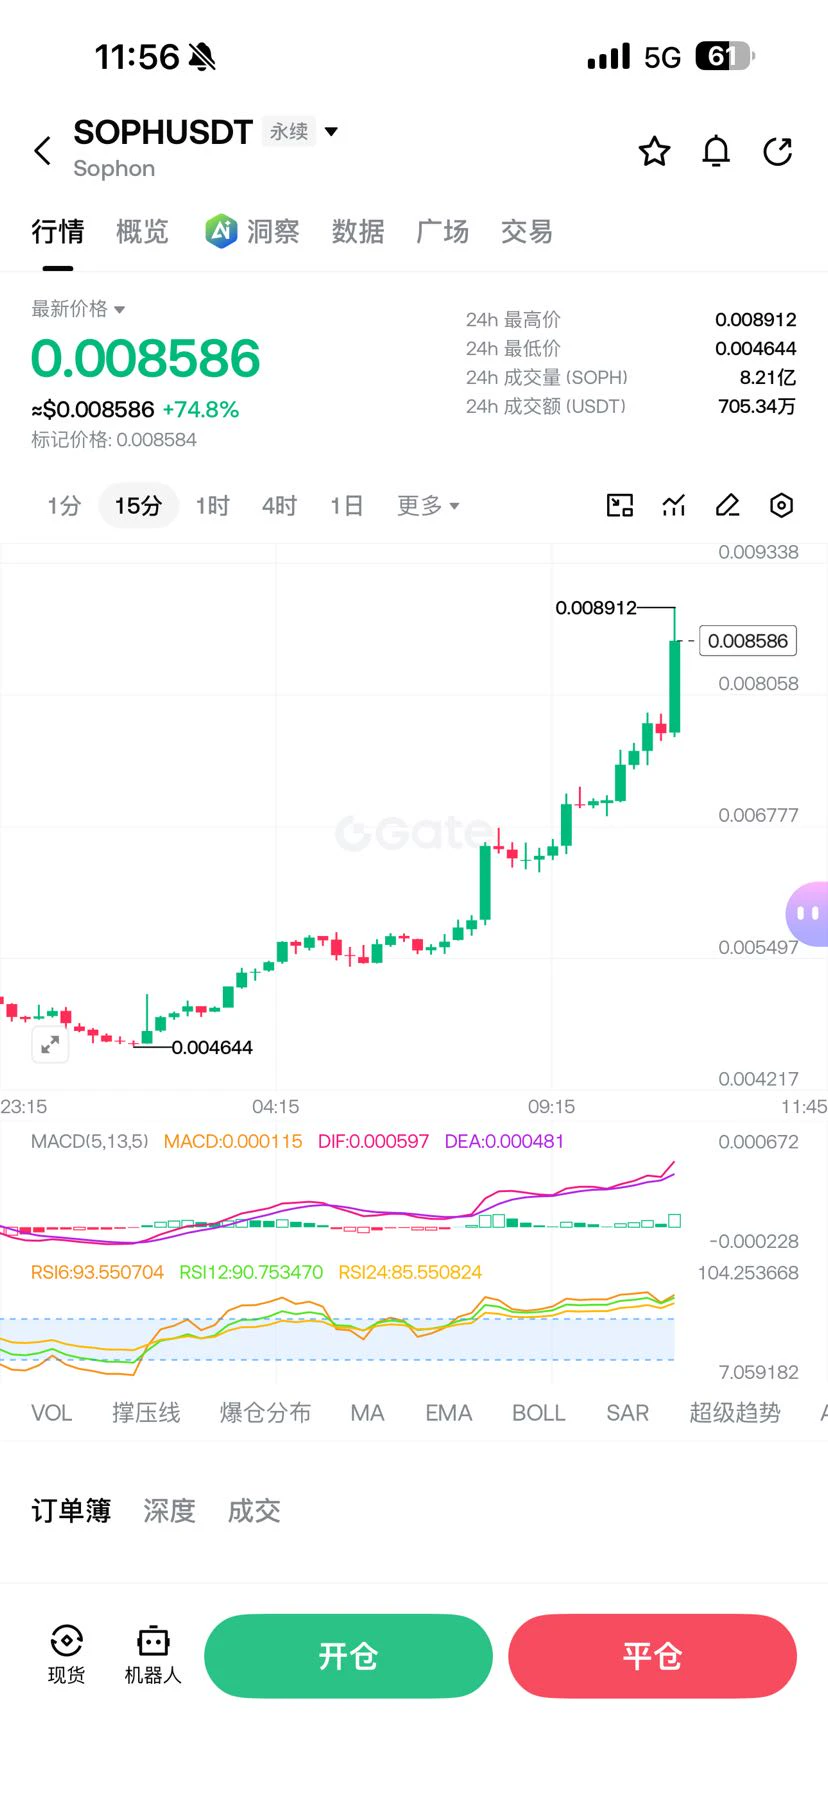Screen dimensions: 828x1795
Task: Open price alert bell icon
Action: (x=716, y=152)
